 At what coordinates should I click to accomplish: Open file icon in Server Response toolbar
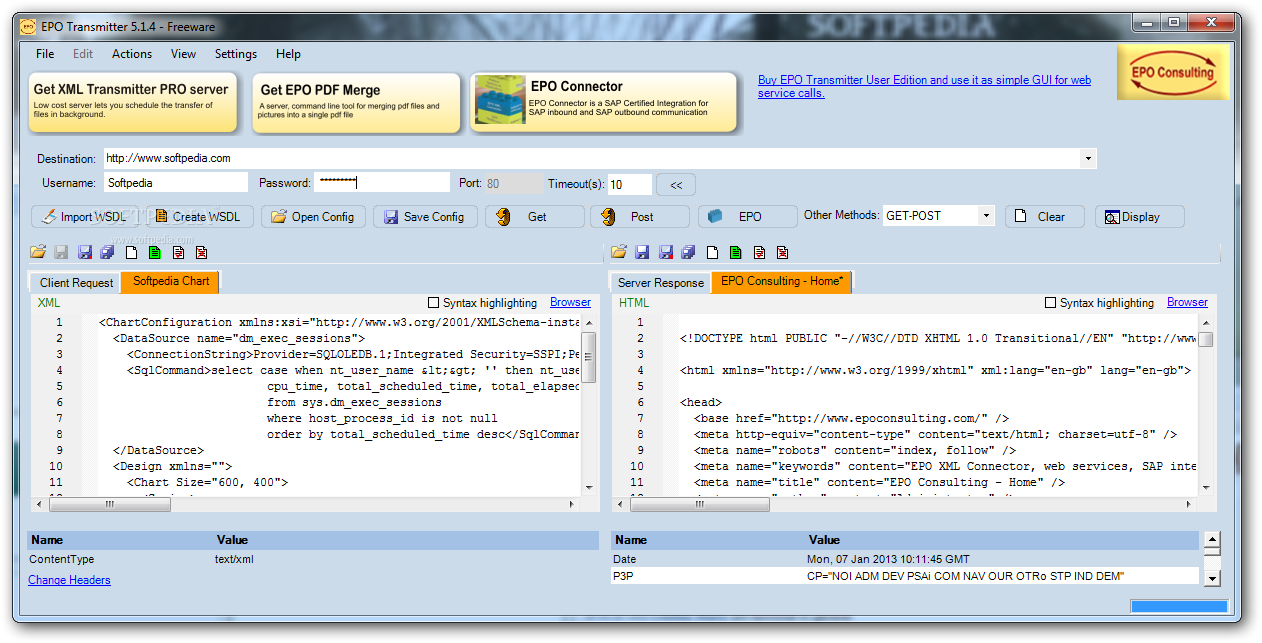pos(619,252)
